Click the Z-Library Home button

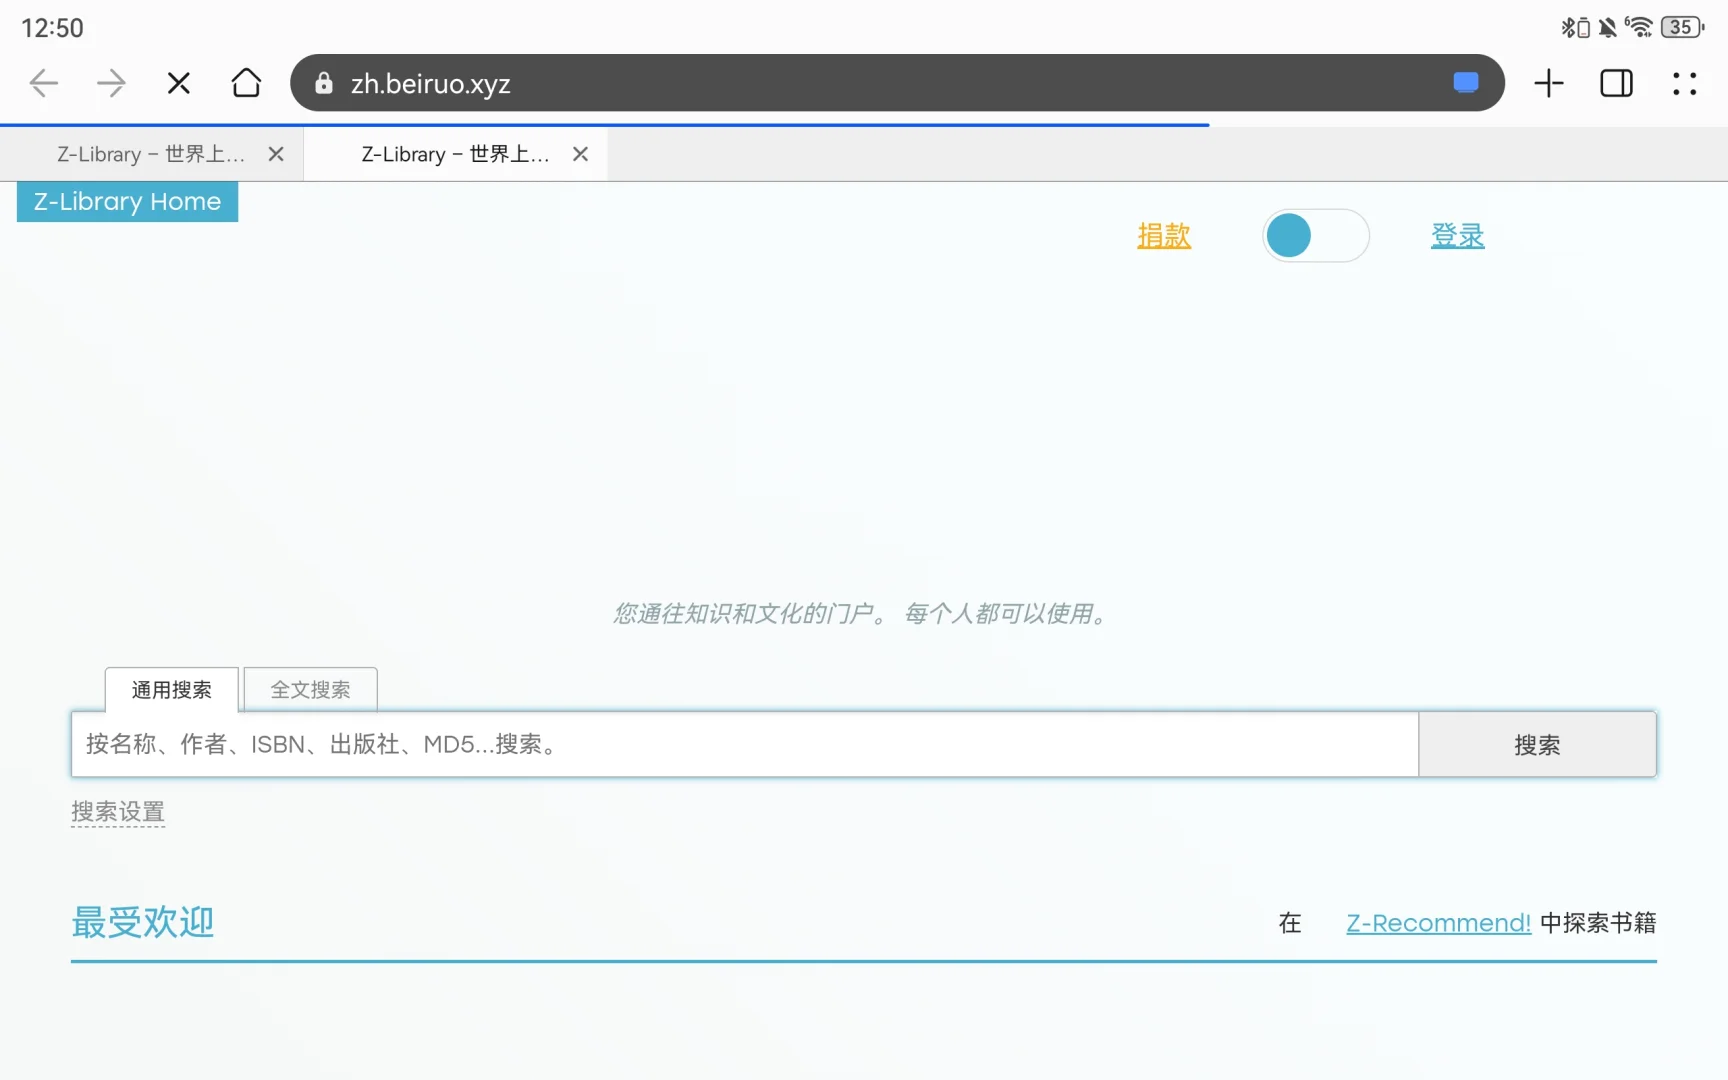pyautogui.click(x=127, y=201)
